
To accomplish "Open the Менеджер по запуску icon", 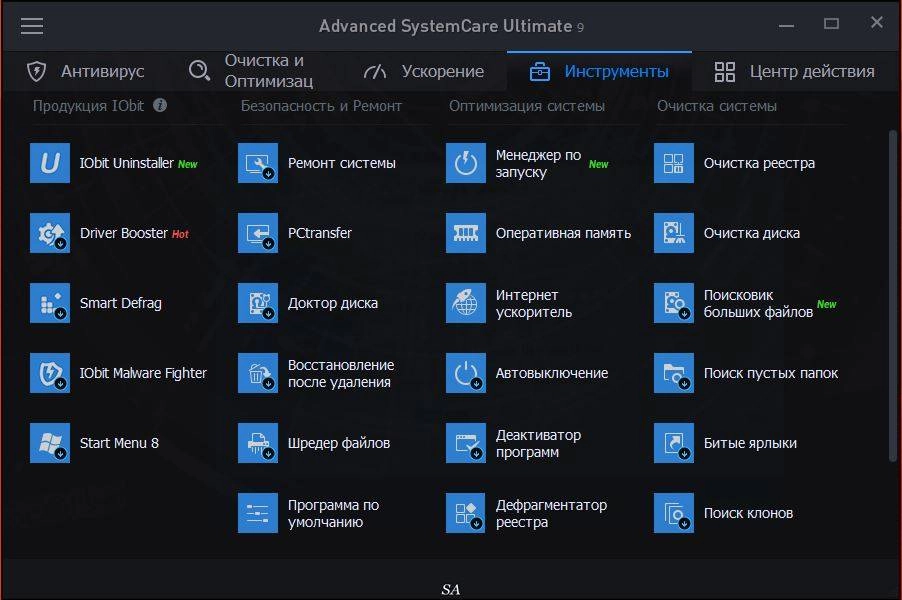I will click(x=466, y=163).
